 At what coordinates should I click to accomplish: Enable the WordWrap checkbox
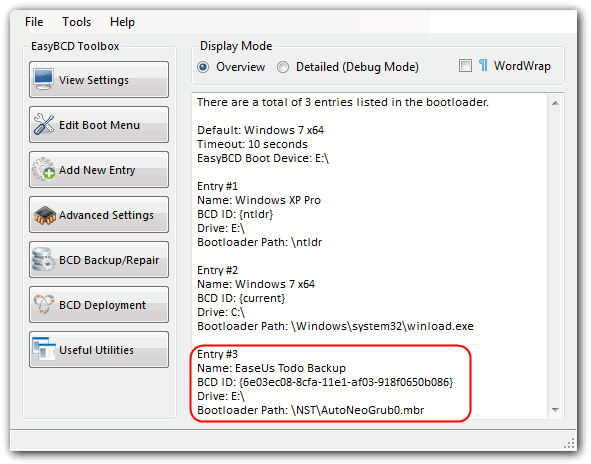[465, 66]
